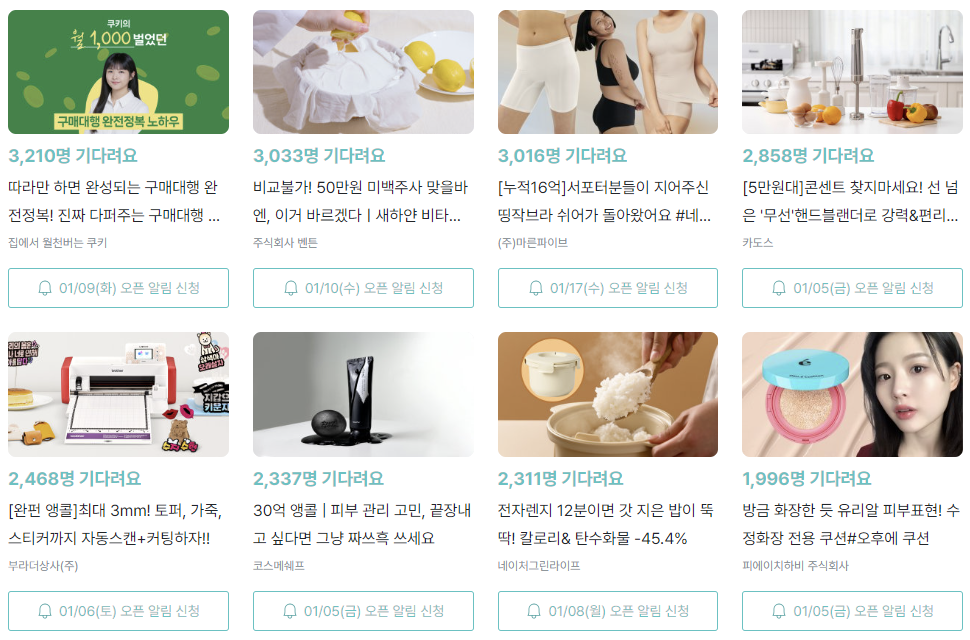
Task: Click bell icon on 01/17(수) alert button
Action: click(x=536, y=288)
